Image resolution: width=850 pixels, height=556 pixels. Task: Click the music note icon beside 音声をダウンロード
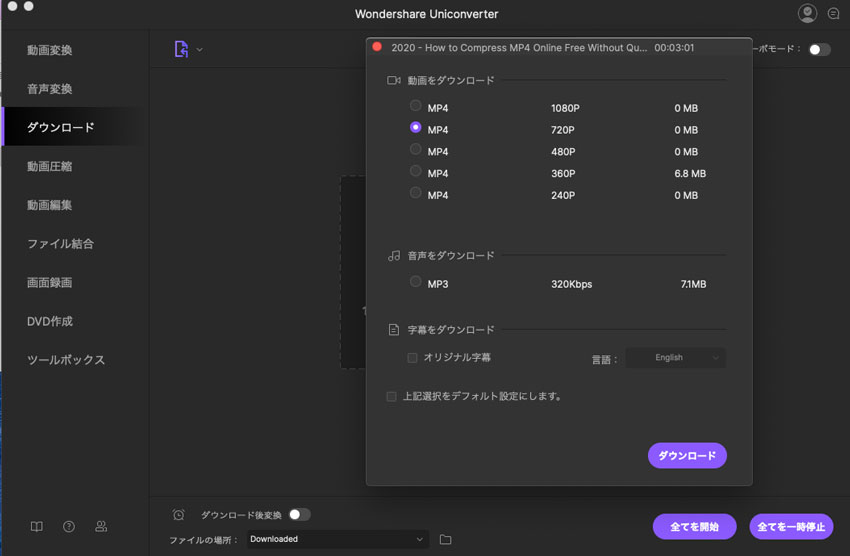394,256
